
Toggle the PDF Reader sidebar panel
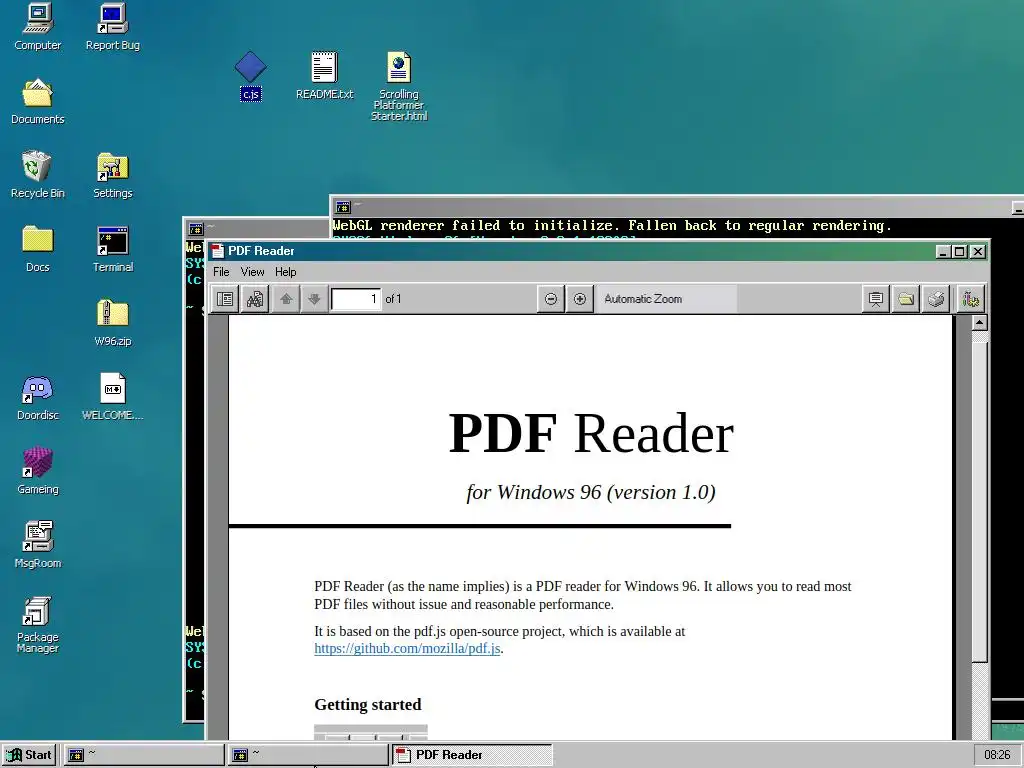click(x=225, y=299)
